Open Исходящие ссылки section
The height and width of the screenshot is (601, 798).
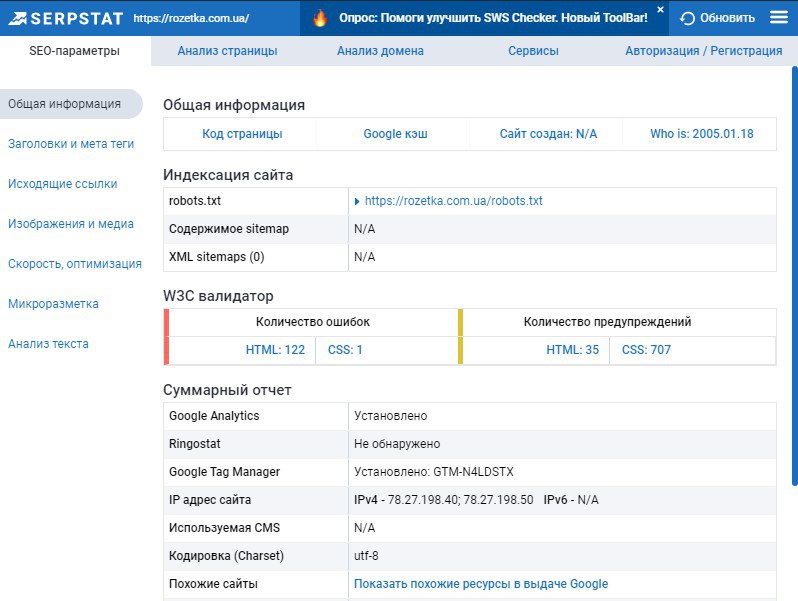[63, 184]
